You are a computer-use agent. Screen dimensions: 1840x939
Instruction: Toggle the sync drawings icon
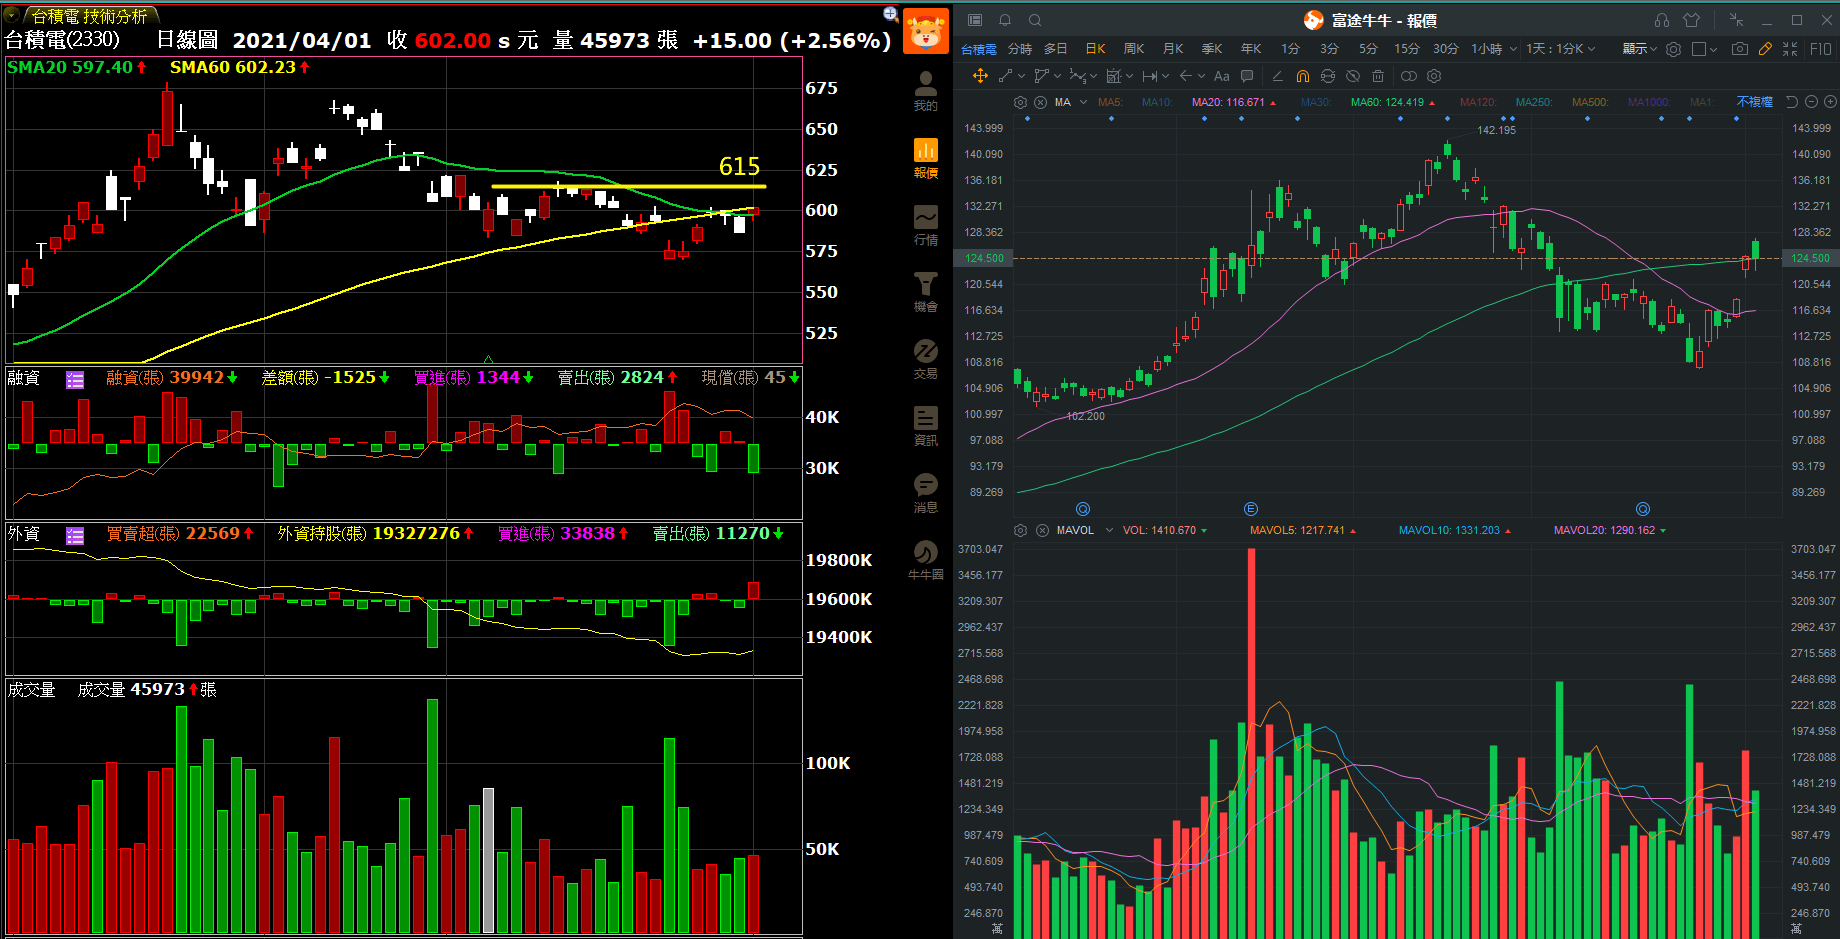click(x=1328, y=76)
